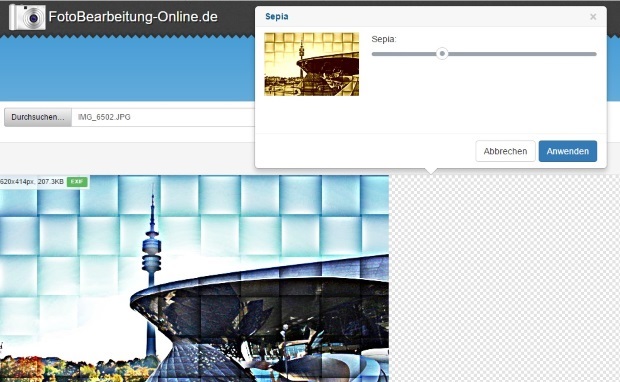Click the transparent checkered canvas area

(x=504, y=277)
